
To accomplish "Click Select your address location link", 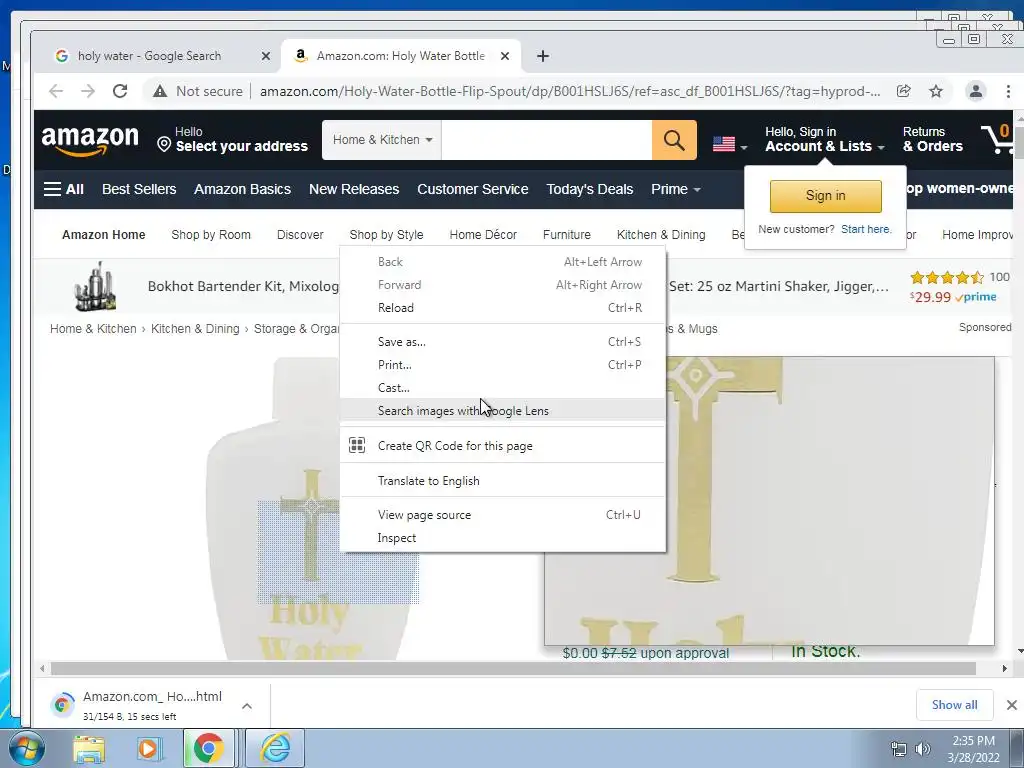I will (x=232, y=140).
